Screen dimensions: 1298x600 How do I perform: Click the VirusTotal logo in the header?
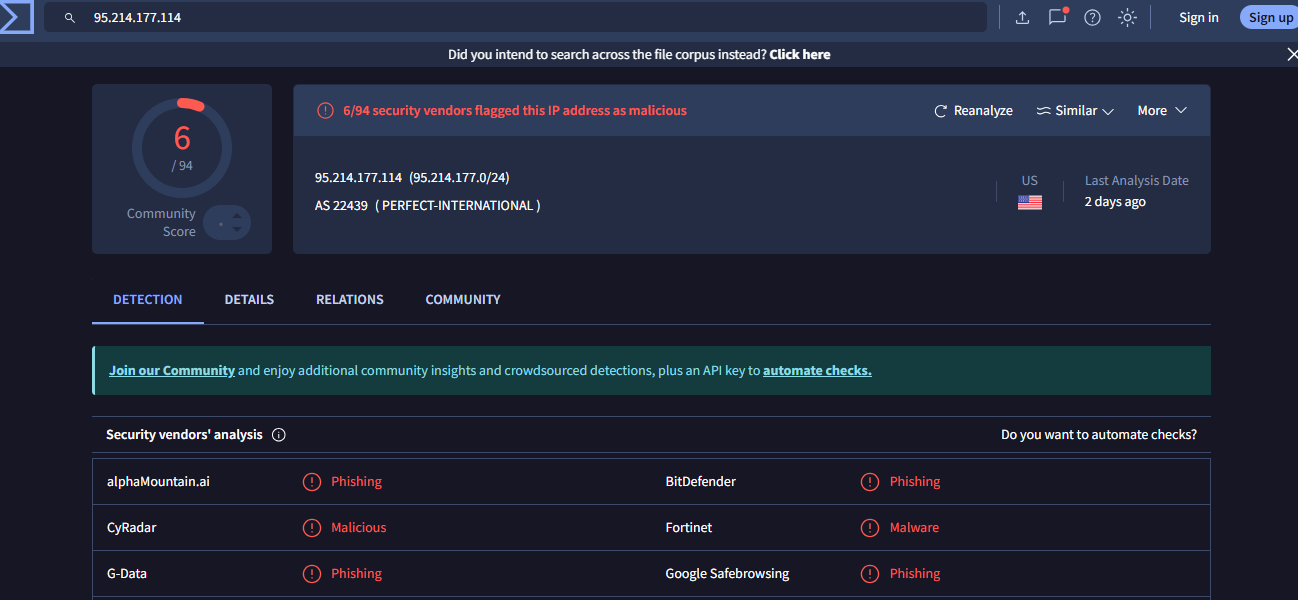click(x=16, y=17)
